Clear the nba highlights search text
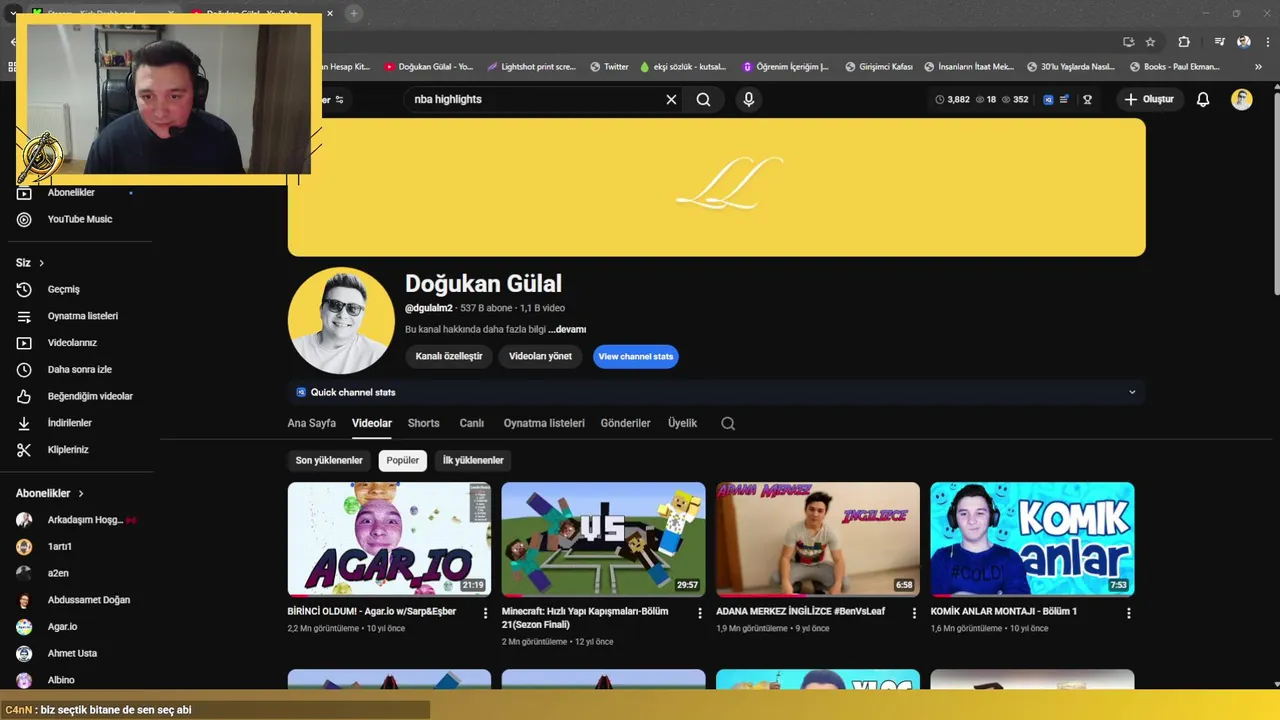 click(x=671, y=99)
